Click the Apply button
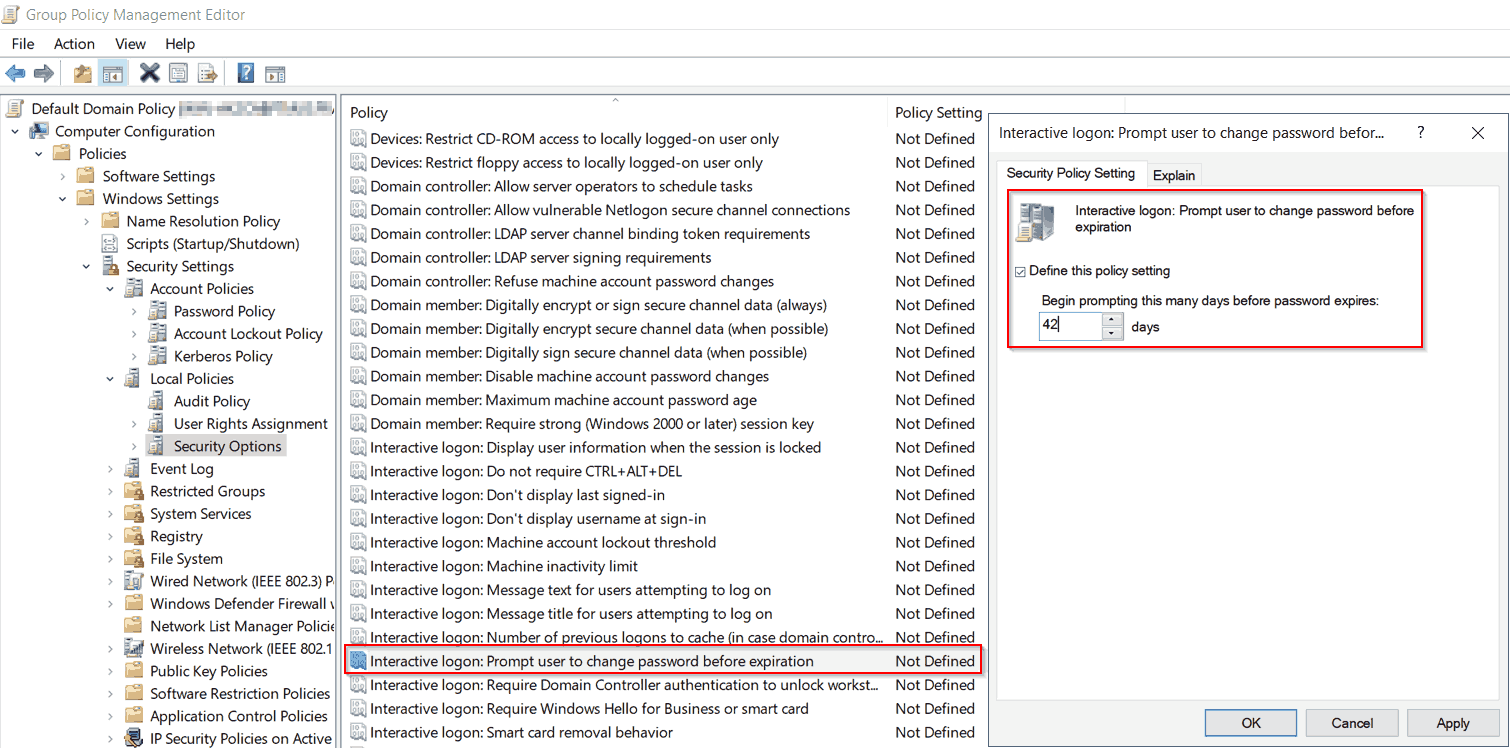The height and width of the screenshot is (748, 1510). point(1452,722)
